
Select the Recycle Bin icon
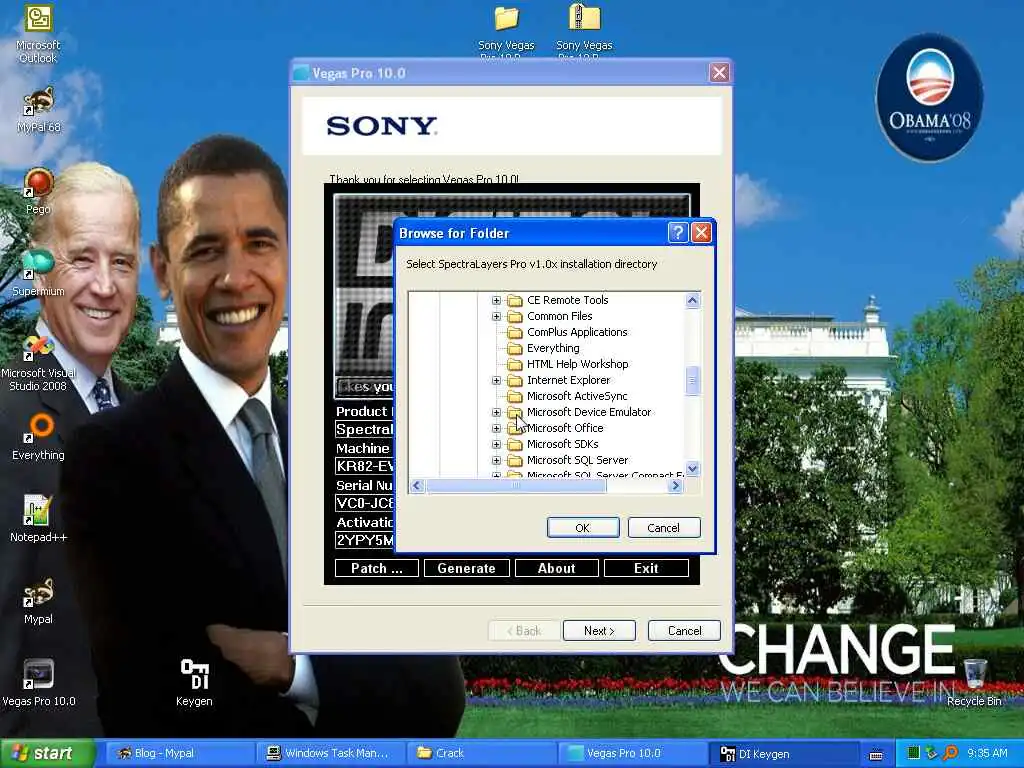pos(974,683)
